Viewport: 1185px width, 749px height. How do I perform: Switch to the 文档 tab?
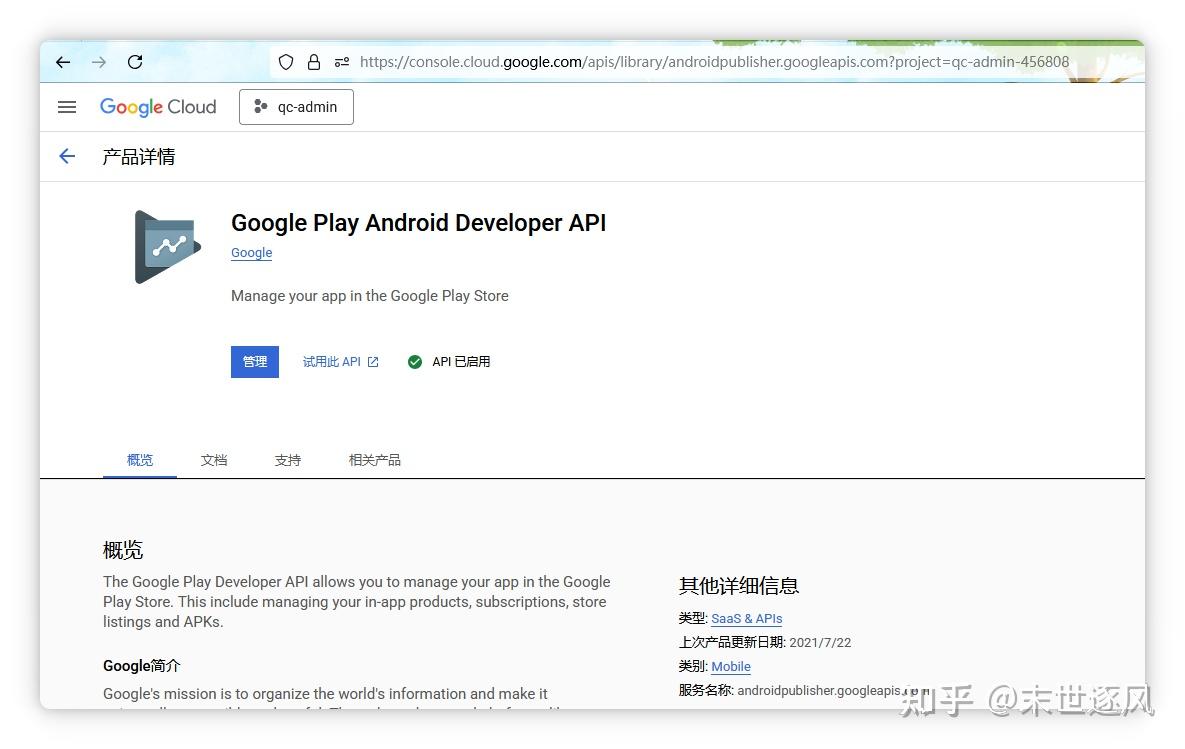pyautogui.click(x=213, y=459)
